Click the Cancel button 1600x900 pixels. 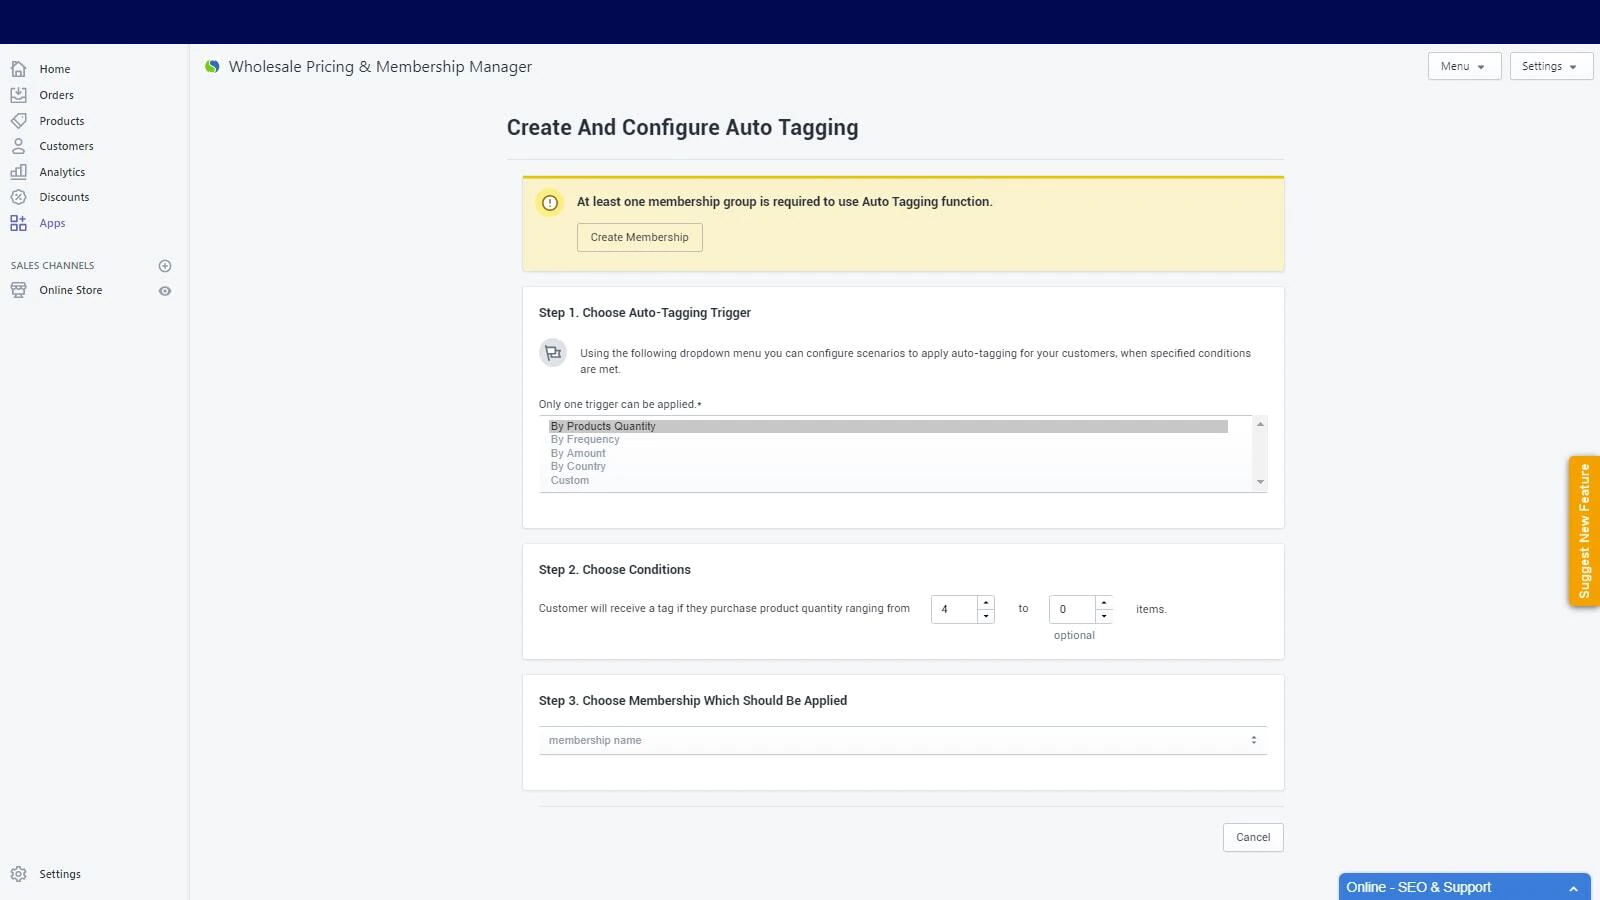pyautogui.click(x=1252, y=837)
